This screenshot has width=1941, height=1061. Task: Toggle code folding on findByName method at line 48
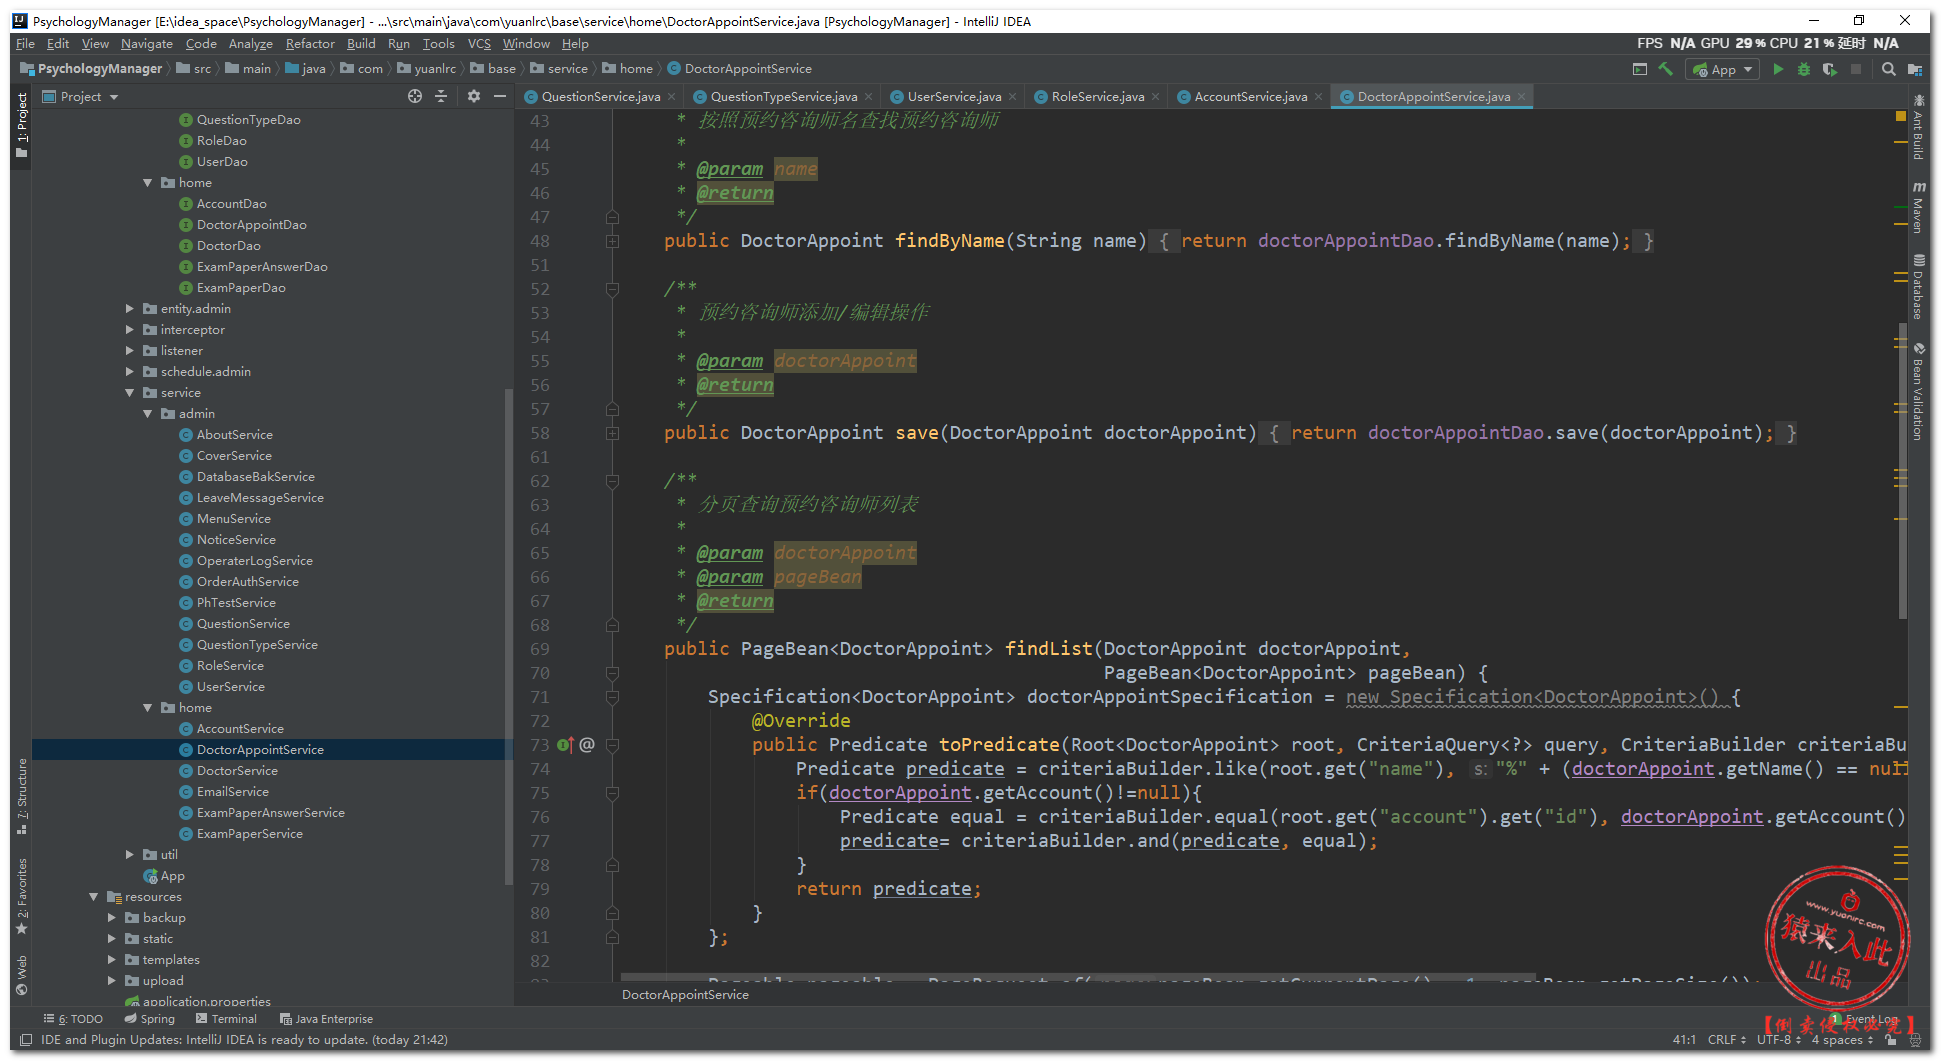click(x=612, y=241)
